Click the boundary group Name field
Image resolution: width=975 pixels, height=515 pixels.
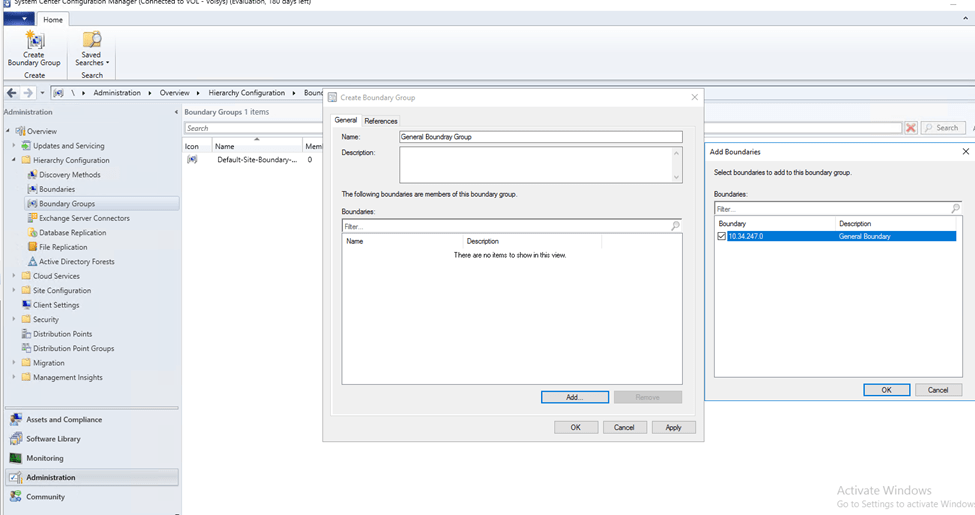tap(539, 137)
